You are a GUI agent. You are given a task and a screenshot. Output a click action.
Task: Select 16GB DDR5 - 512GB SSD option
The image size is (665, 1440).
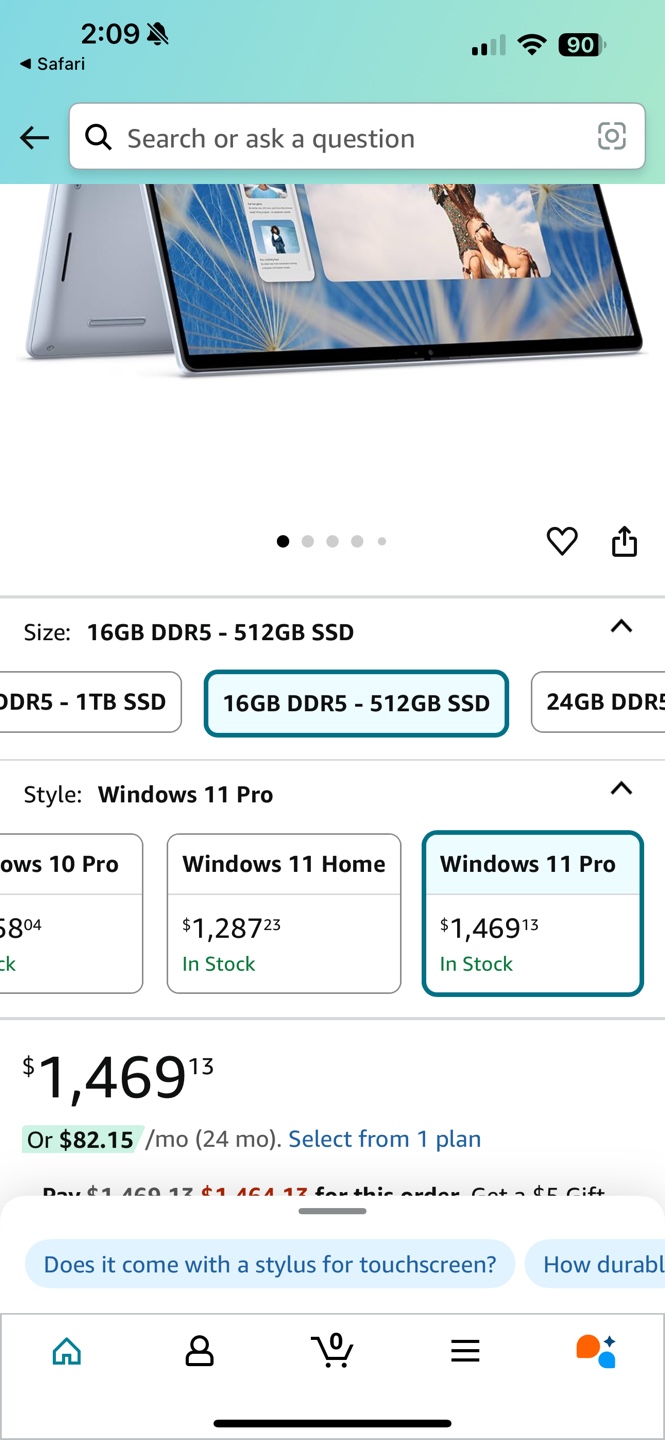point(356,703)
